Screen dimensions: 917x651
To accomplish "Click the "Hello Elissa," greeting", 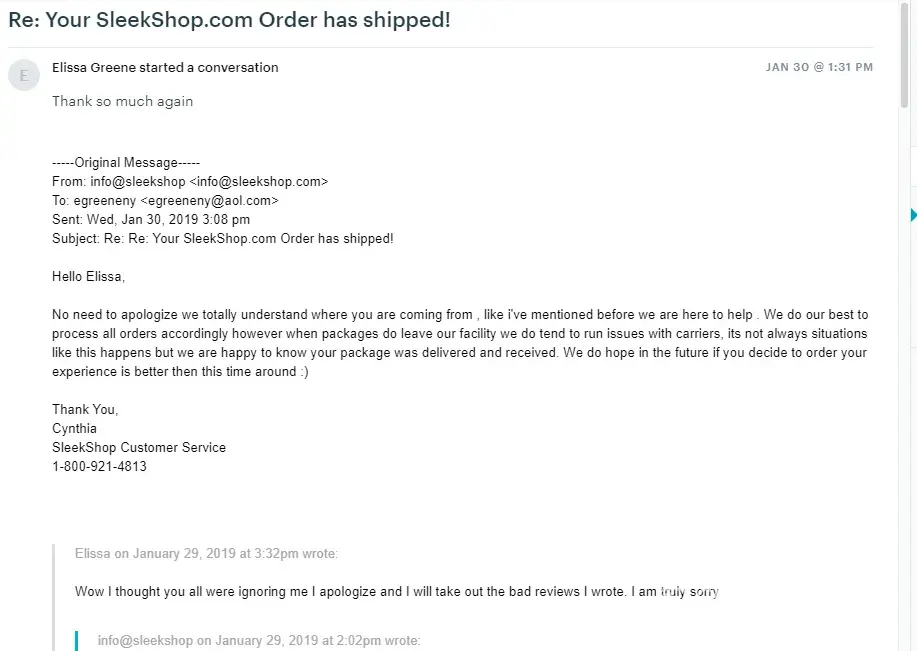I will pyautogui.click(x=88, y=277).
